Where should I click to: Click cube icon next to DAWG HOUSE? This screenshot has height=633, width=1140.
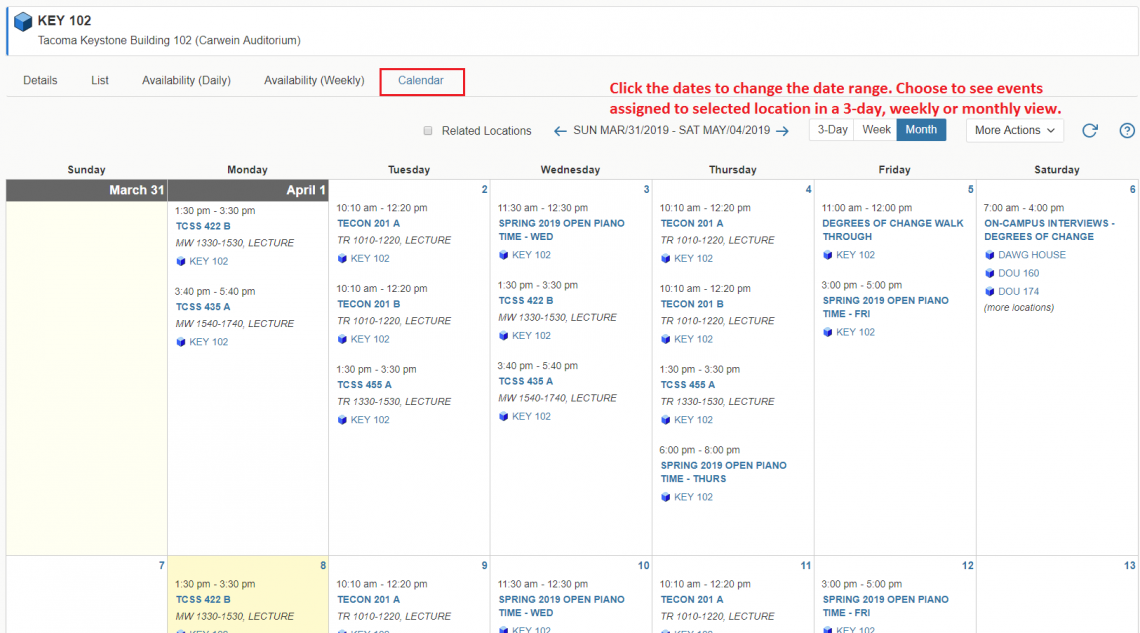[989, 255]
